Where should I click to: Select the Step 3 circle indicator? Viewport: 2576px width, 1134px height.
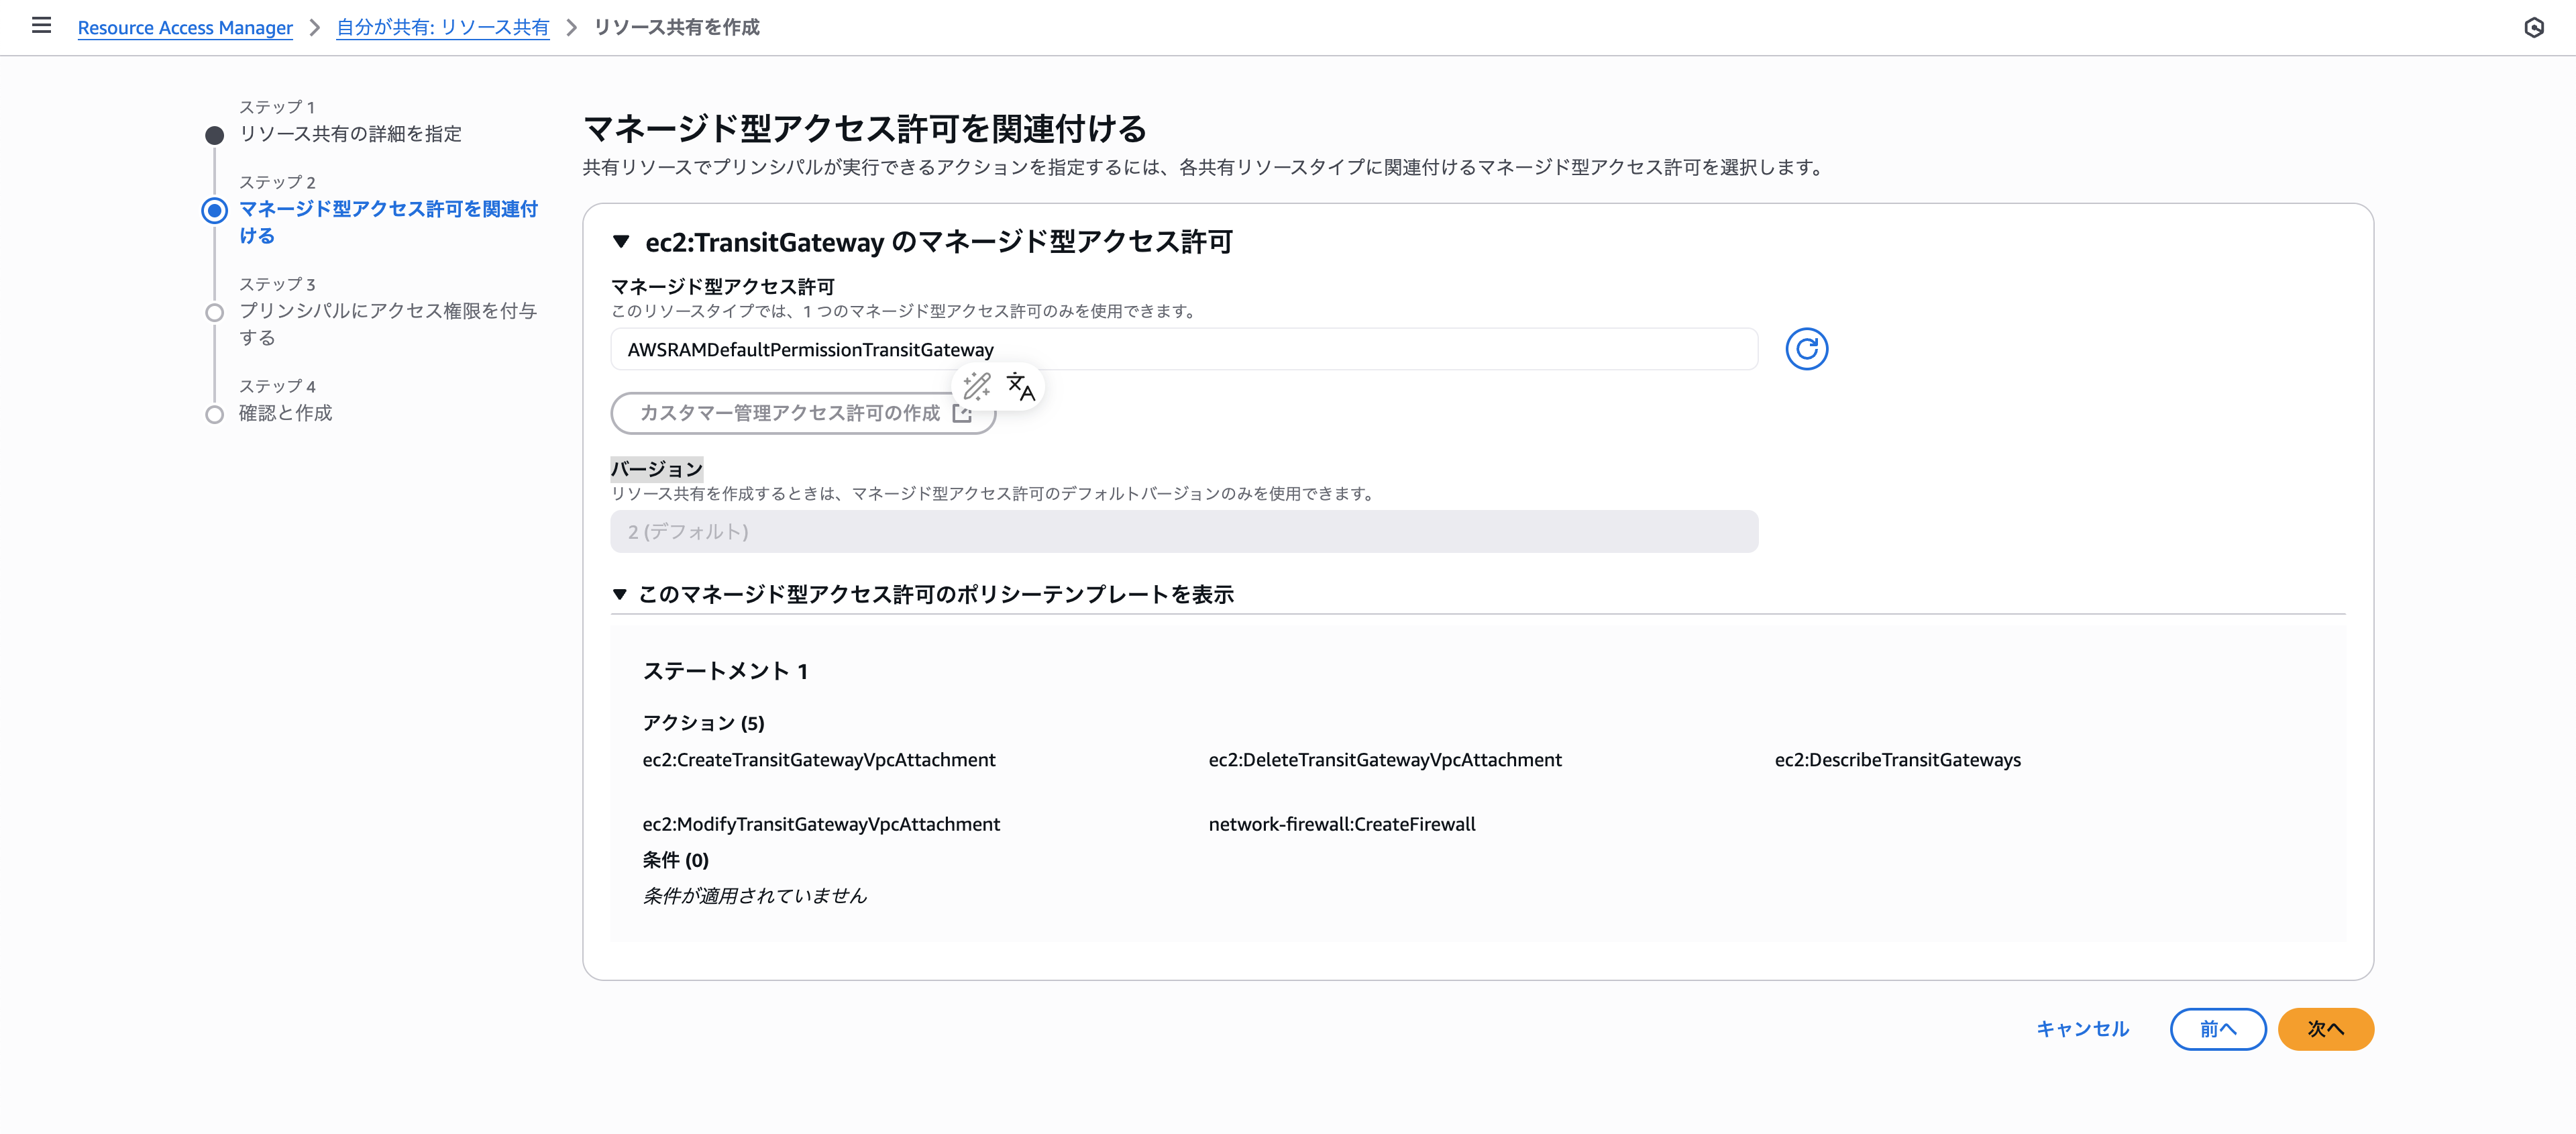(x=214, y=312)
